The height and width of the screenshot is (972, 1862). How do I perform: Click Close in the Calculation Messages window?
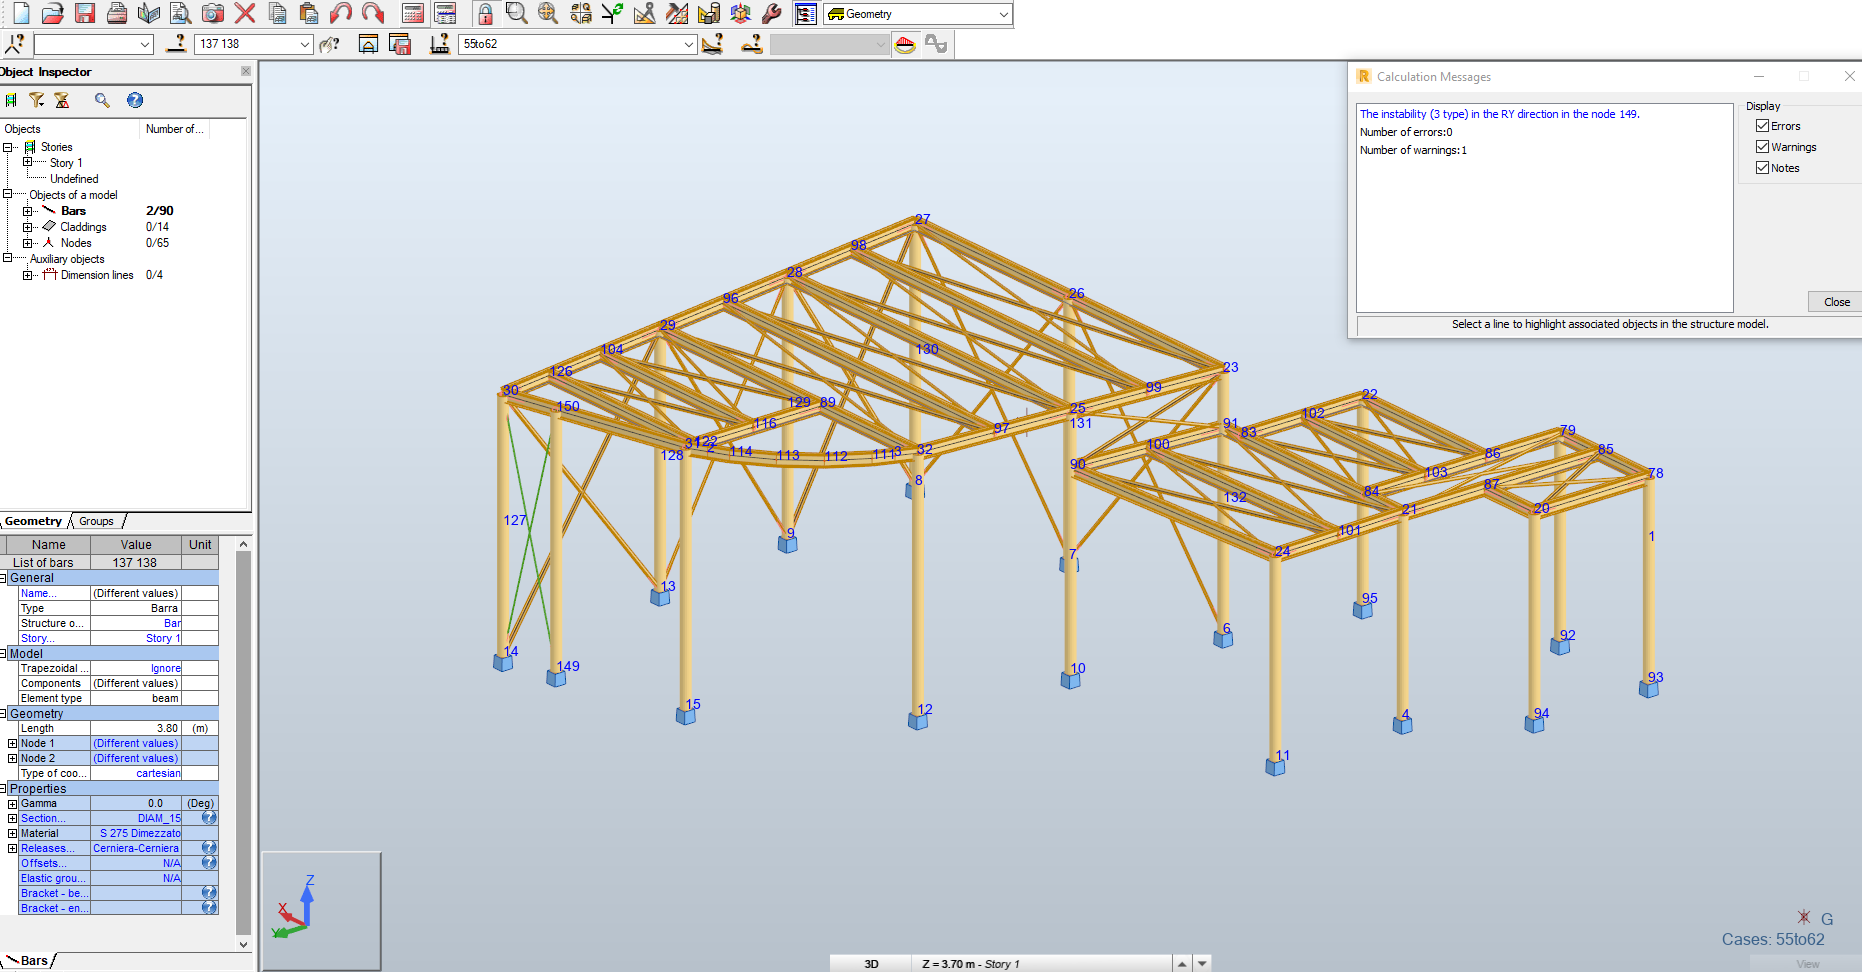click(1835, 301)
